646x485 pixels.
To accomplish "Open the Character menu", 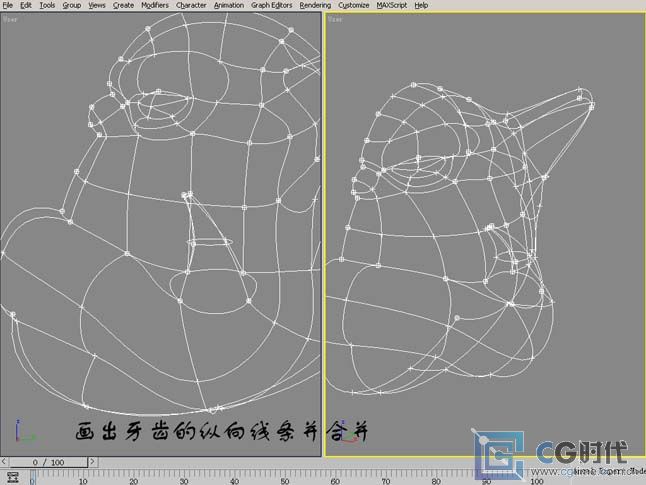I will 191,5.
